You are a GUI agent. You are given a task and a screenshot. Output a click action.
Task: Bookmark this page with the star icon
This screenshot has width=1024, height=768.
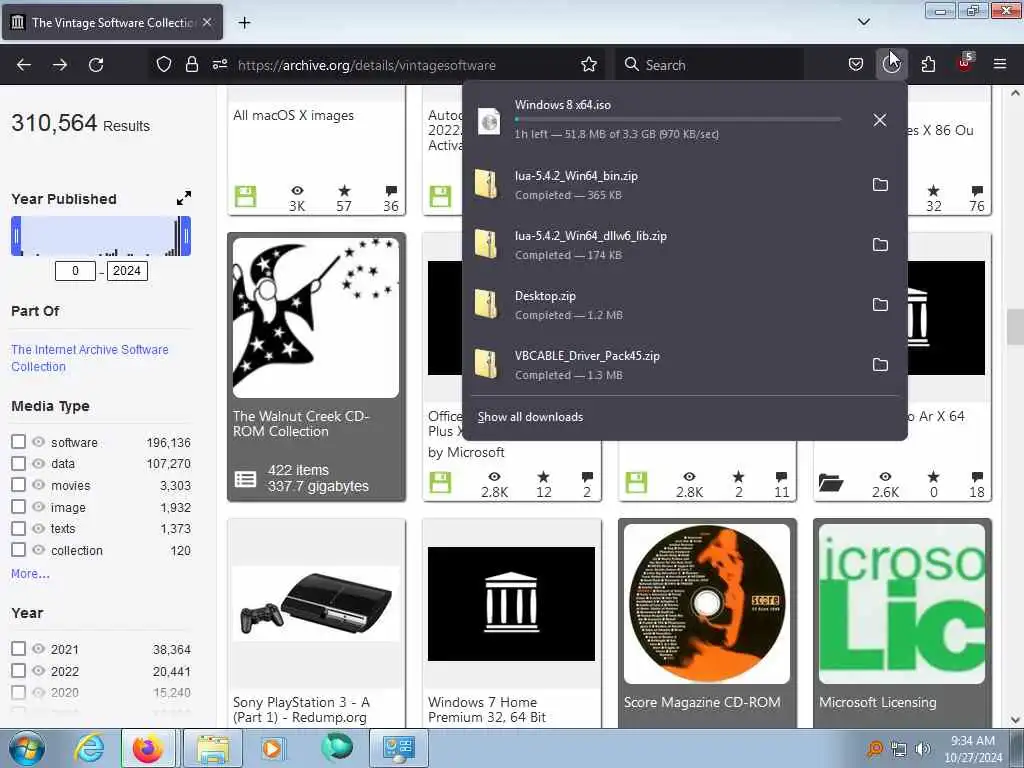pos(588,65)
